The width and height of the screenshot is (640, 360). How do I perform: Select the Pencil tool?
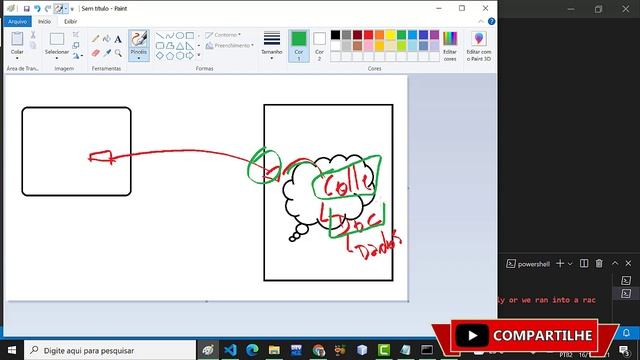[x=96, y=39]
